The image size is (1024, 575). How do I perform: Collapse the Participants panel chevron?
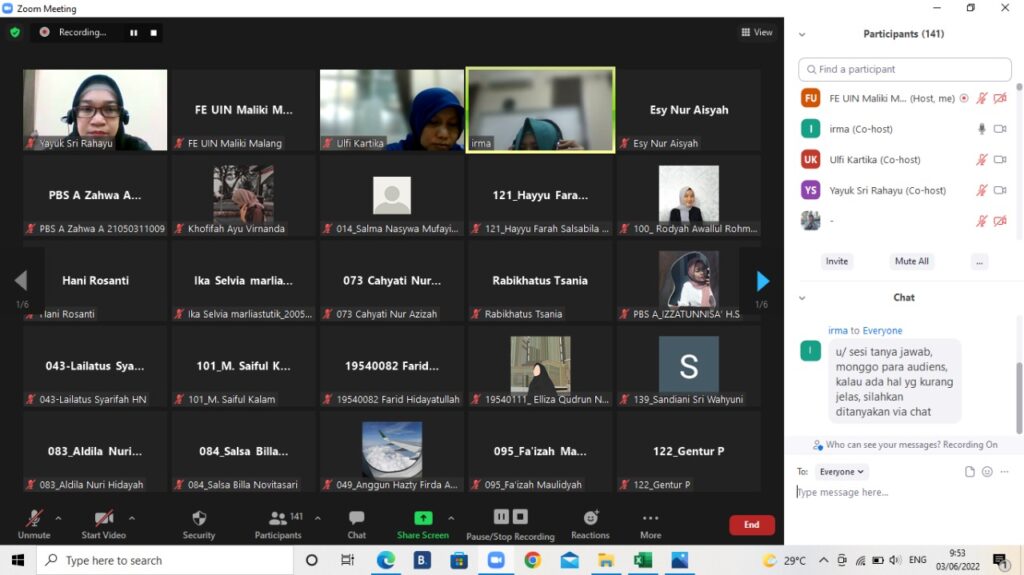pyautogui.click(x=802, y=34)
